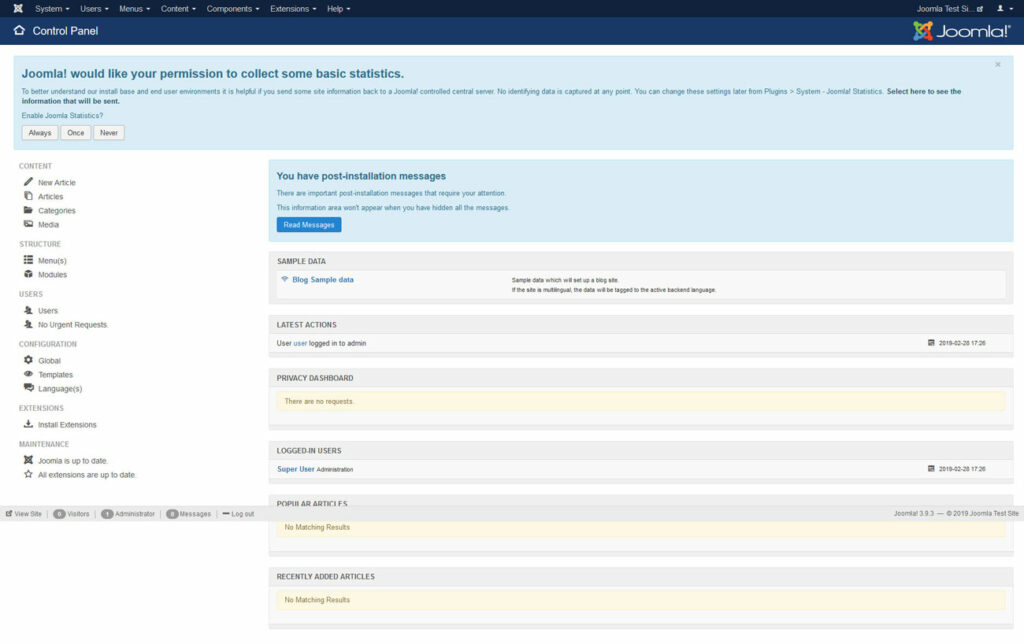Click 'No Matching Results' under Recently Added Articles
The width and height of the screenshot is (1024, 644).
click(317, 600)
